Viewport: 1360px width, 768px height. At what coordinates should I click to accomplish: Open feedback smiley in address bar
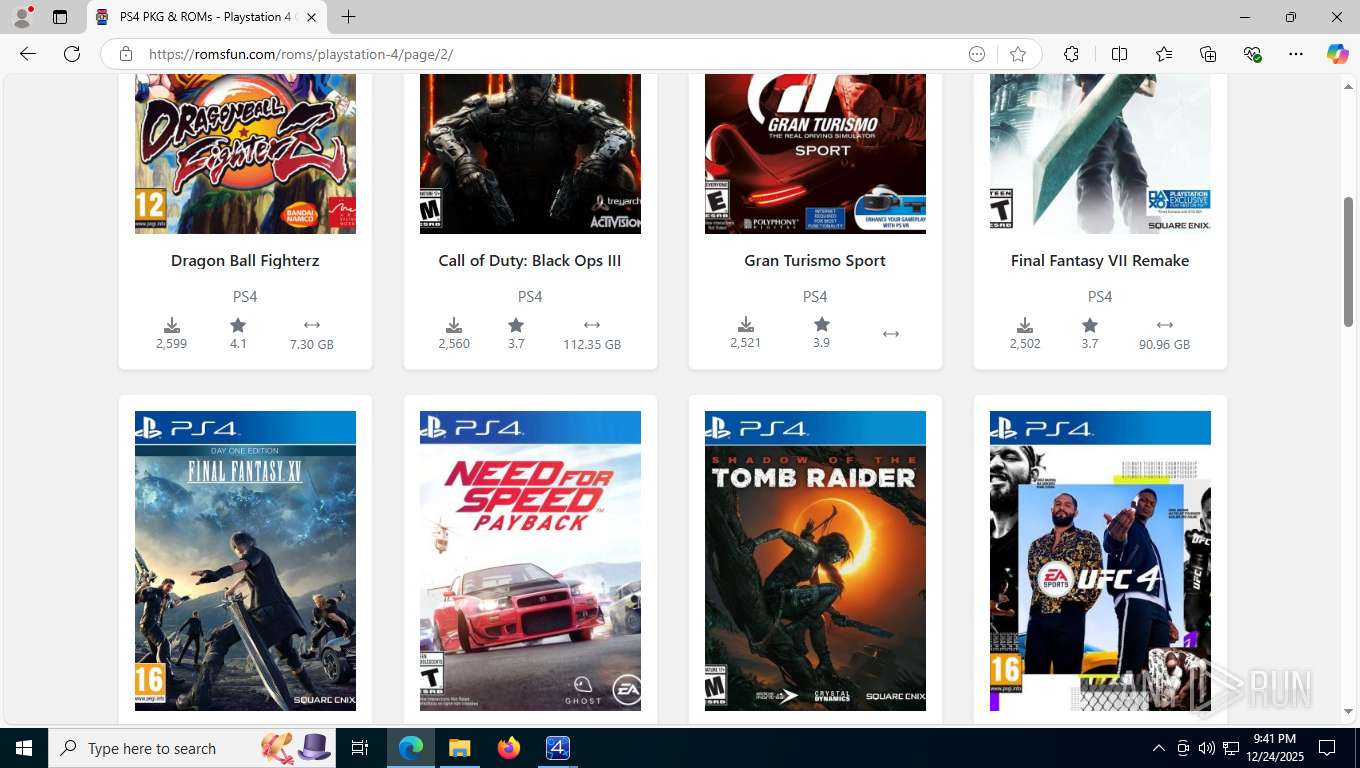click(977, 54)
